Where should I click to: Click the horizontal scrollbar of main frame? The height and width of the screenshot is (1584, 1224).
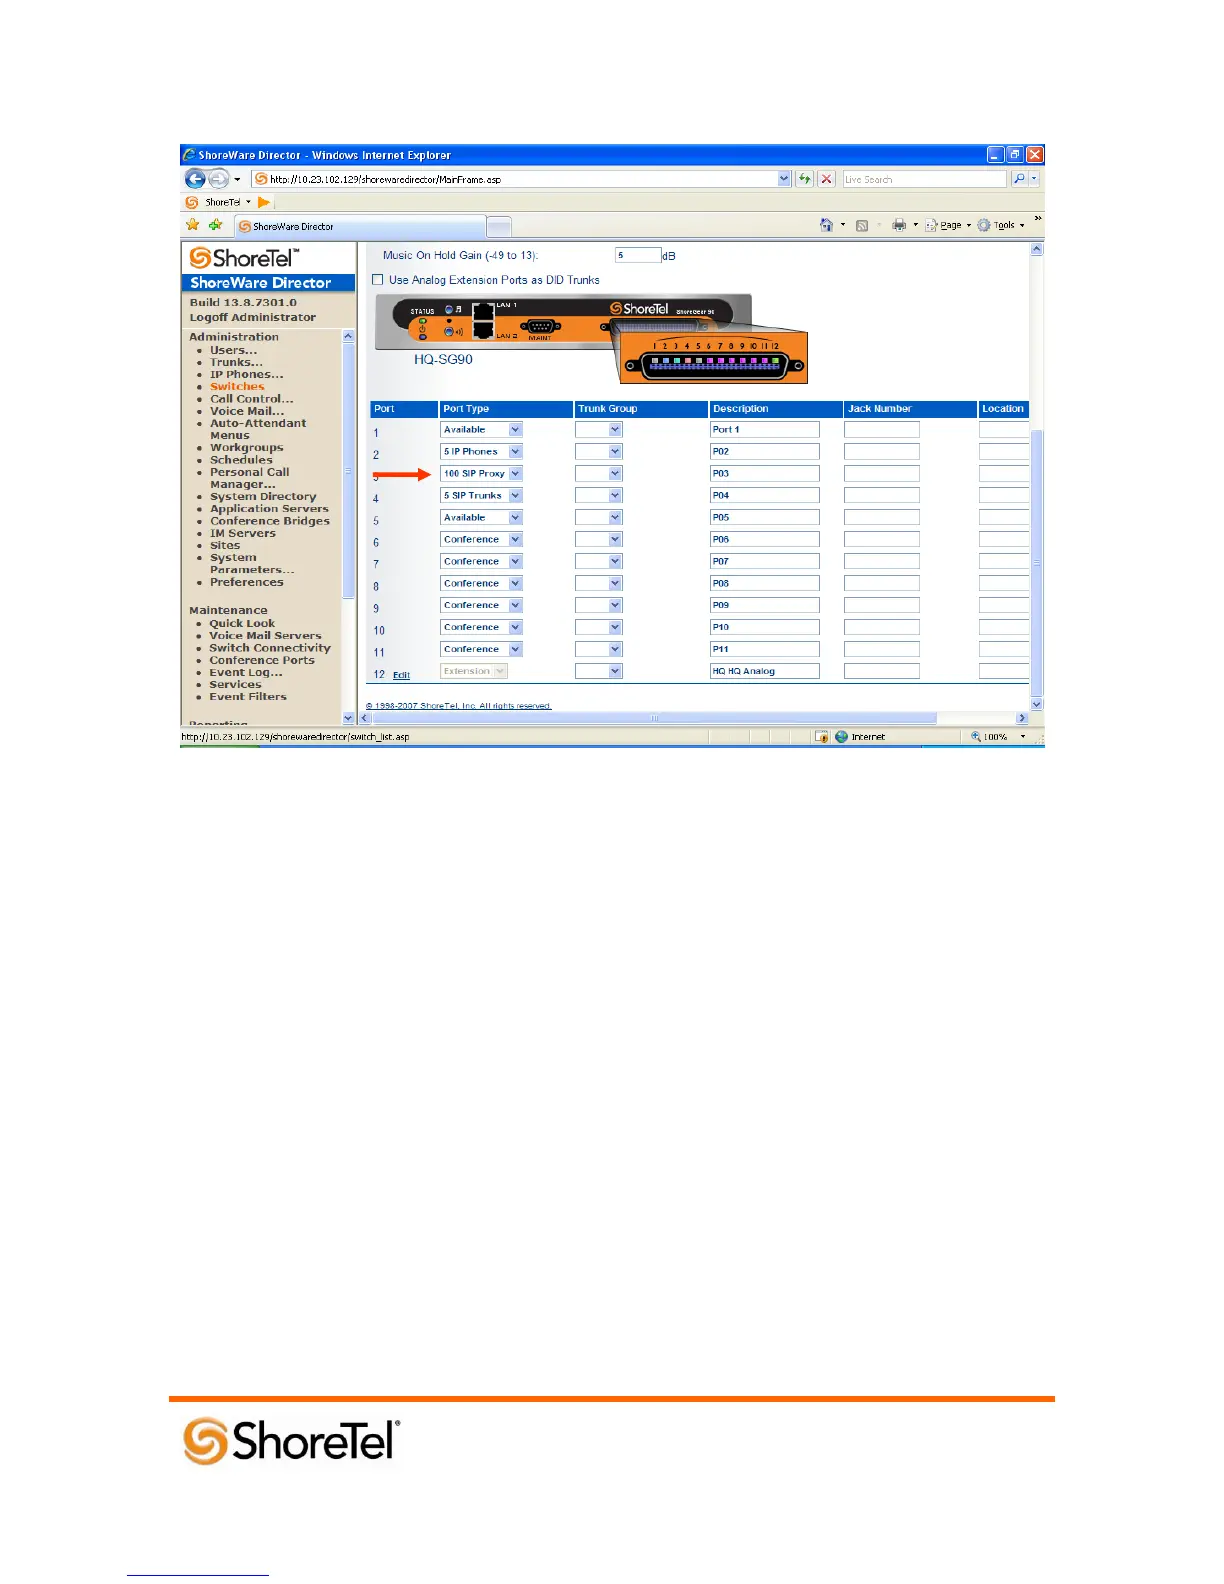(655, 718)
